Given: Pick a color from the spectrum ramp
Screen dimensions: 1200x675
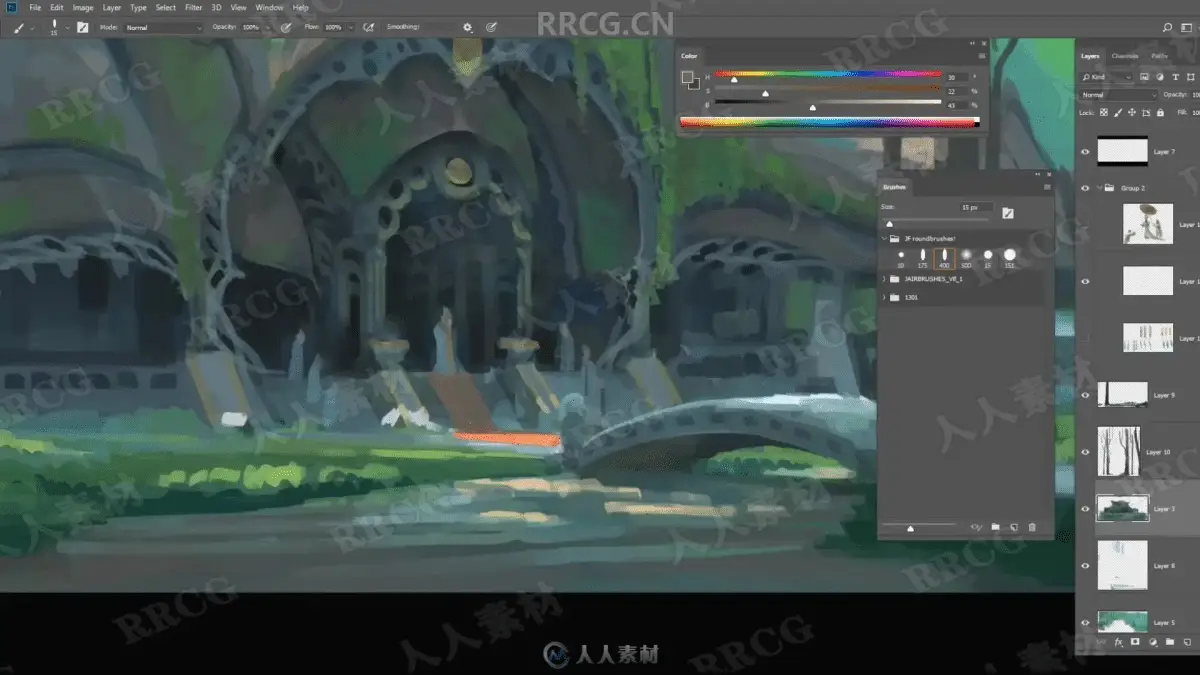Looking at the screenshot, I should pos(829,122).
